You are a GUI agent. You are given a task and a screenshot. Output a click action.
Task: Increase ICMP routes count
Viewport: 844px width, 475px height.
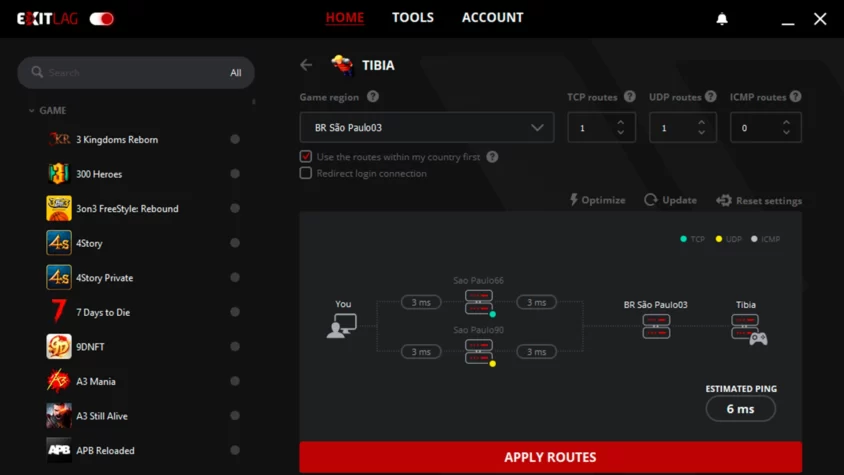(x=786, y=123)
